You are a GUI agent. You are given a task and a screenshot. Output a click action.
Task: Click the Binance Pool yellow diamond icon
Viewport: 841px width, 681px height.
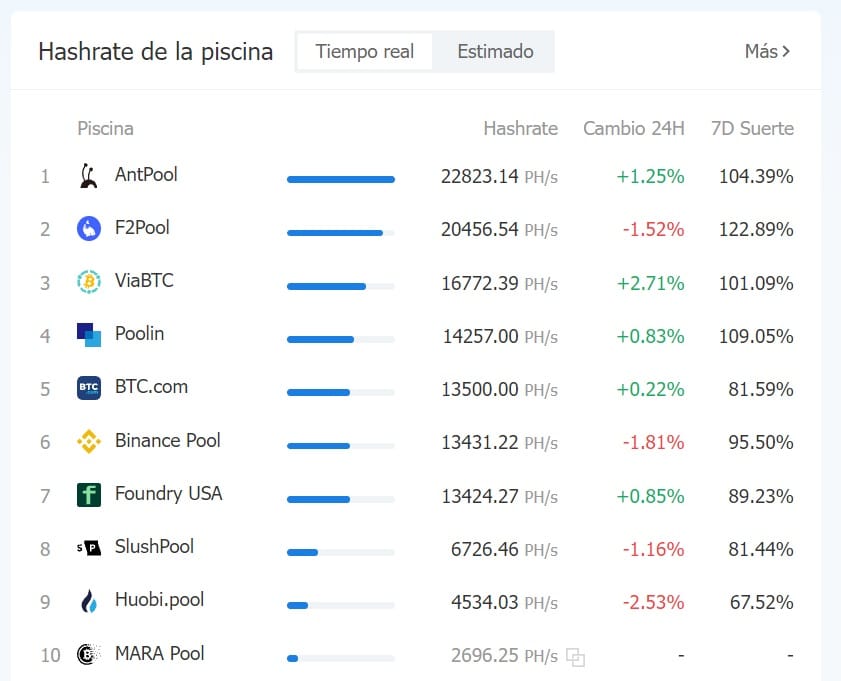pyautogui.click(x=88, y=441)
